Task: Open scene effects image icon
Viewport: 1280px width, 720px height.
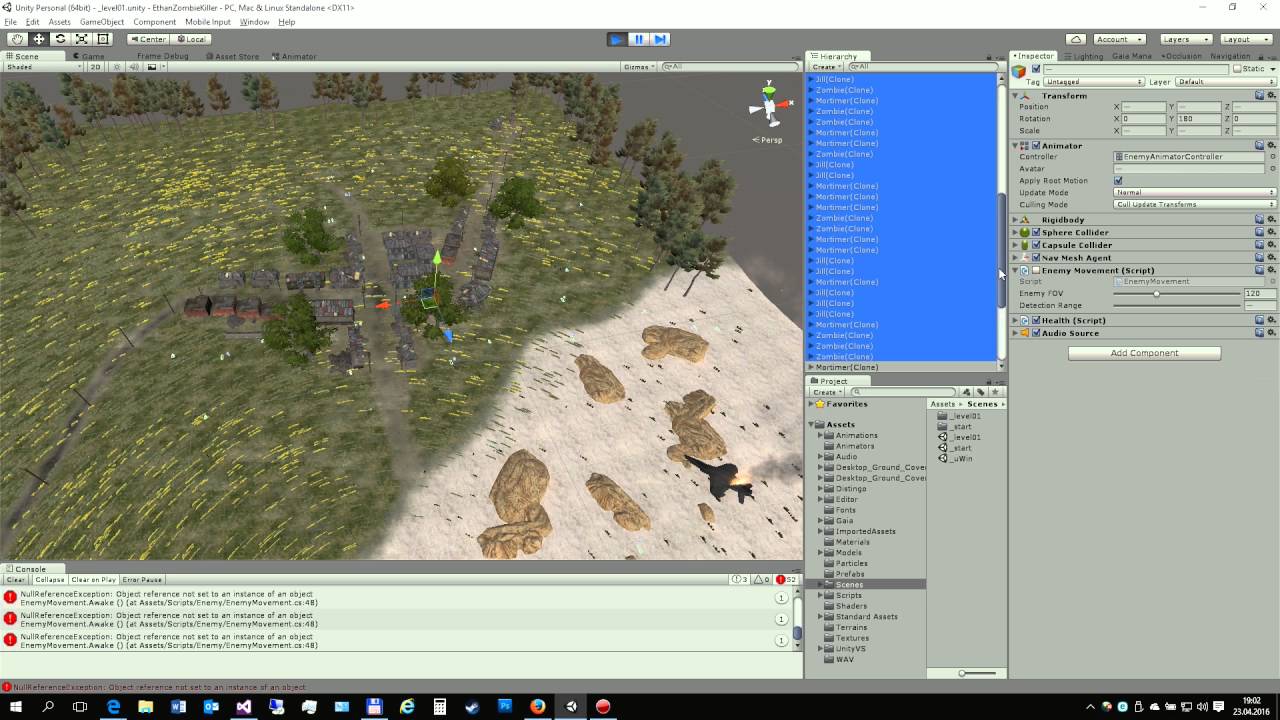Action: click(x=152, y=67)
